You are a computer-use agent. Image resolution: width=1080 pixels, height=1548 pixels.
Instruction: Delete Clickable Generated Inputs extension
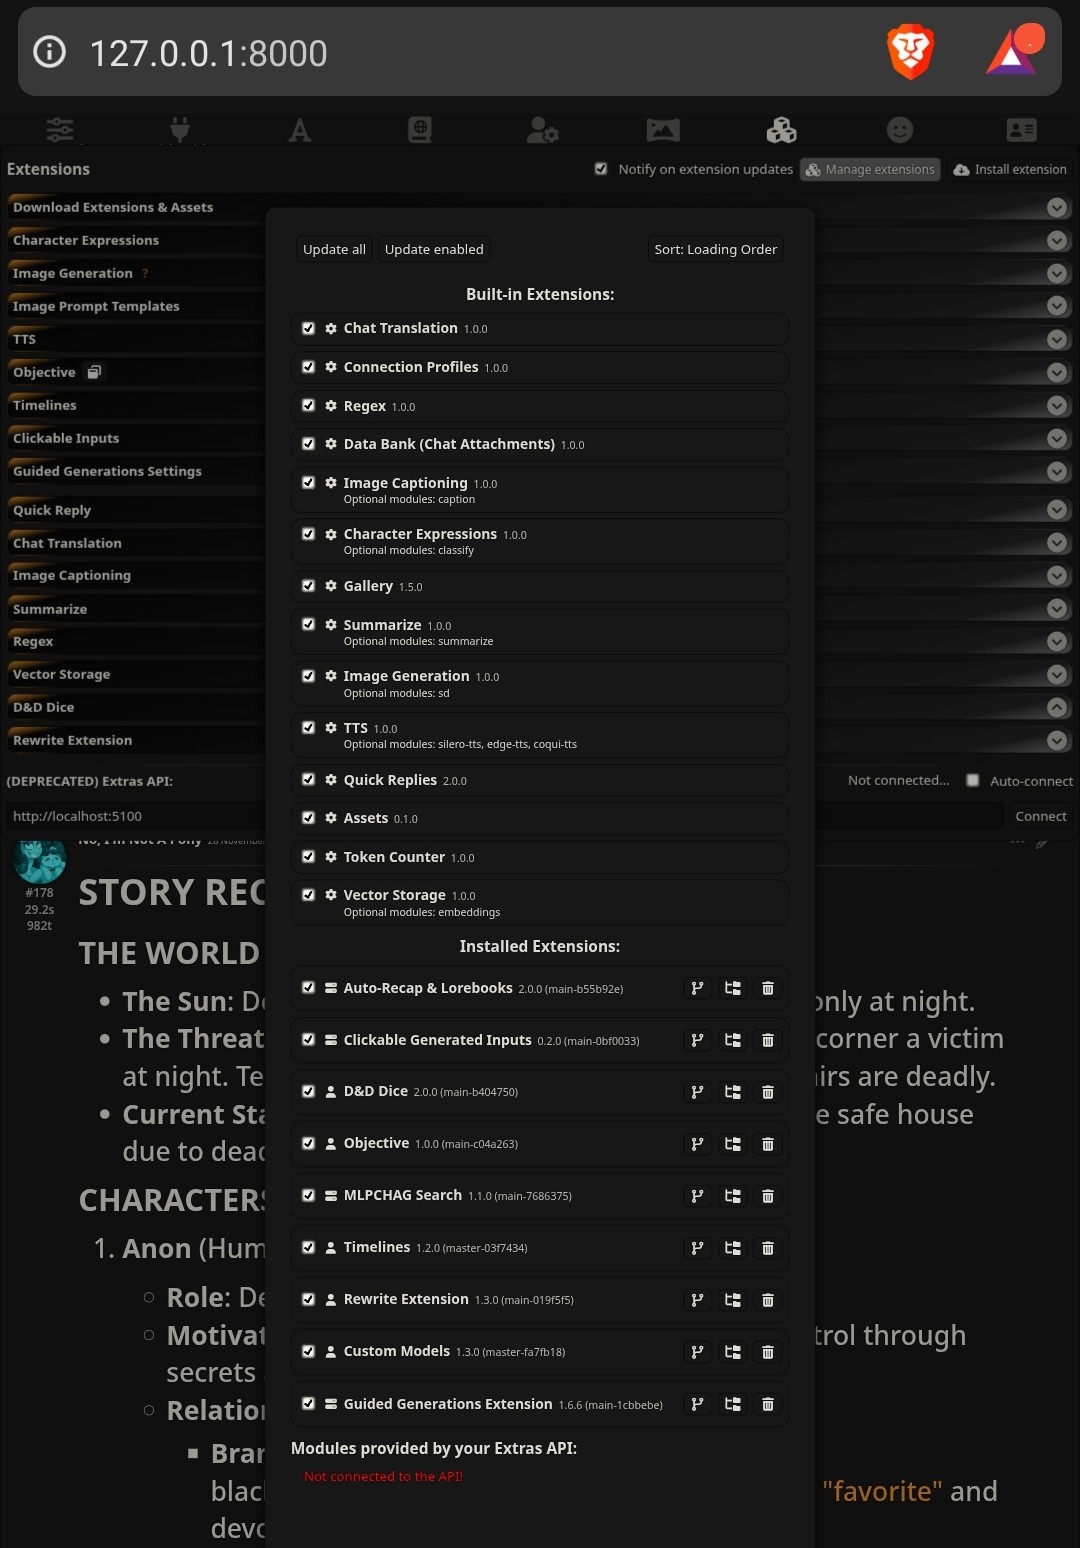click(768, 1040)
